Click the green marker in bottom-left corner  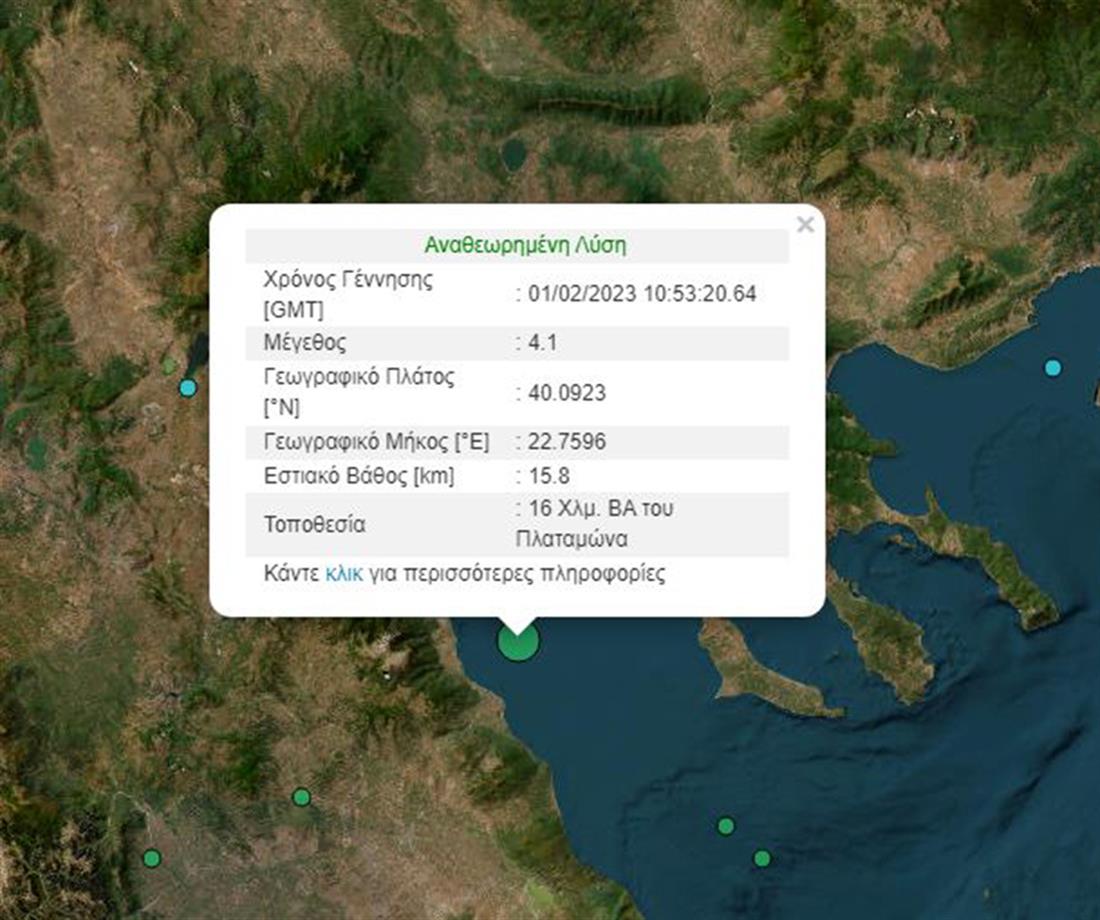[151, 858]
